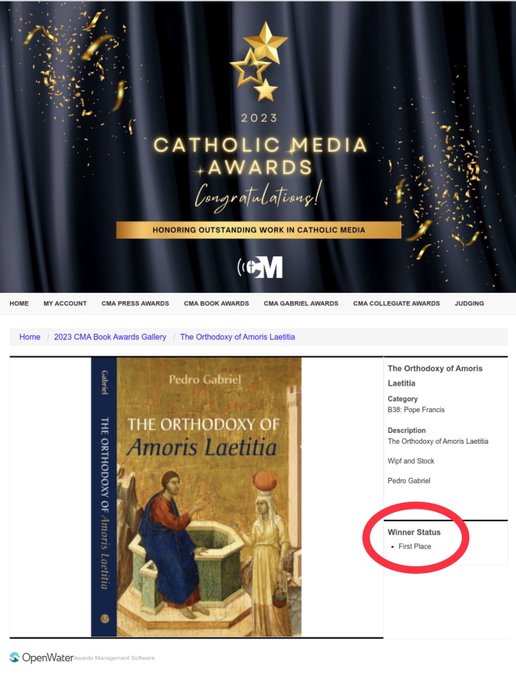Click the Catholic Media Awards banner title

pyautogui.click(x=260, y=156)
